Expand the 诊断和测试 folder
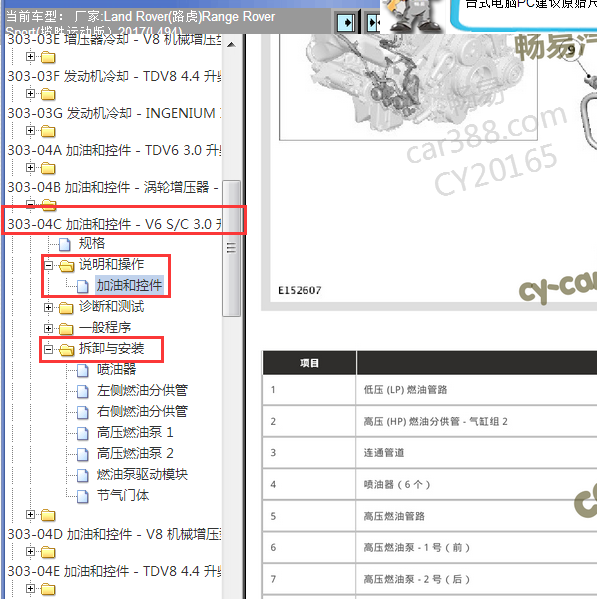 coord(49,308)
